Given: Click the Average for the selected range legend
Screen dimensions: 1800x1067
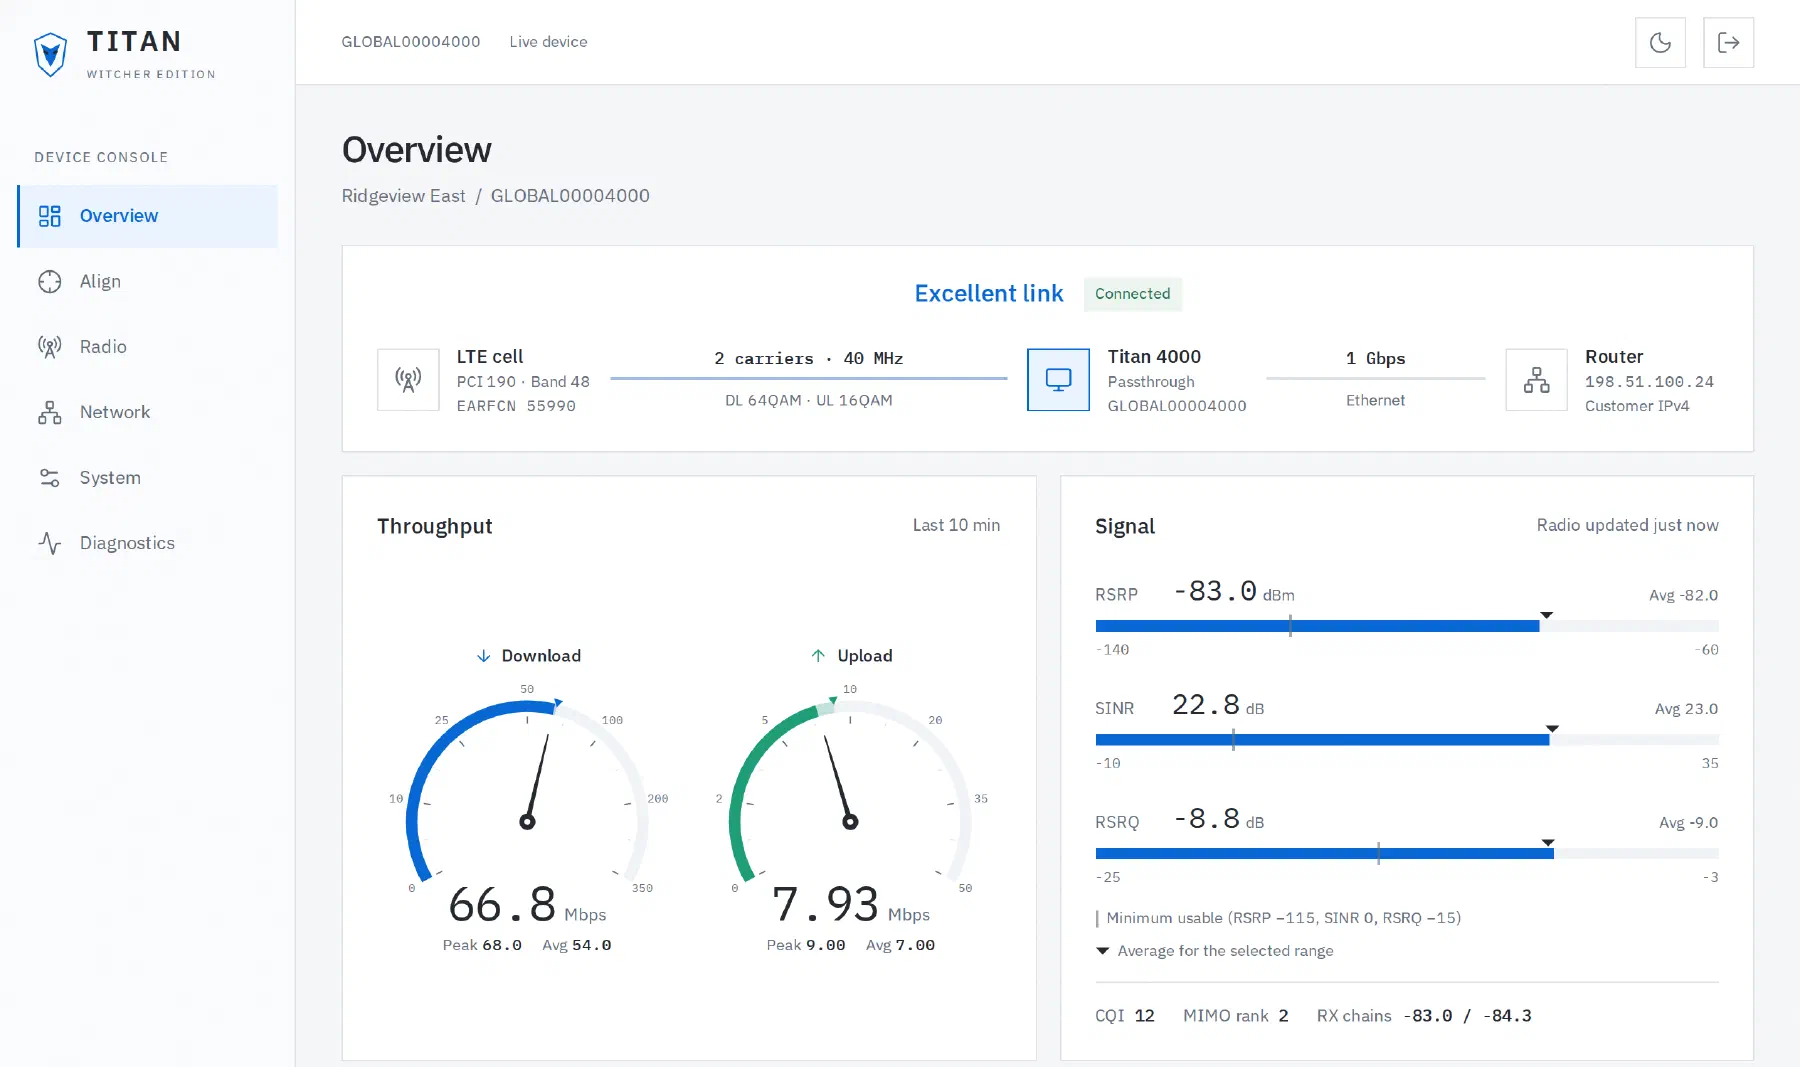Looking at the screenshot, I should point(1215,951).
